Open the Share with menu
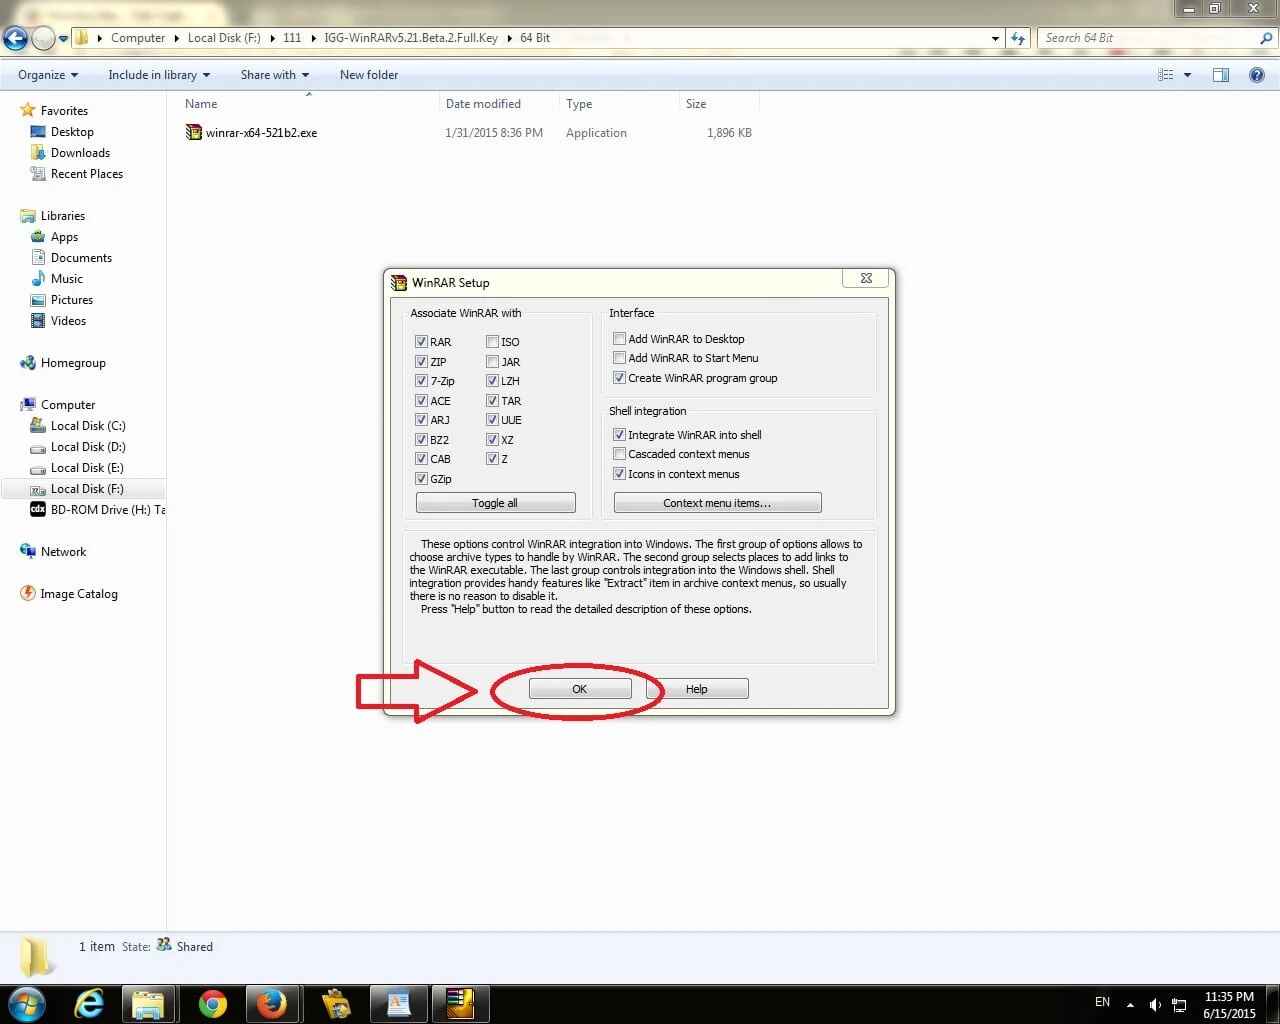1280x1024 pixels. [274, 75]
